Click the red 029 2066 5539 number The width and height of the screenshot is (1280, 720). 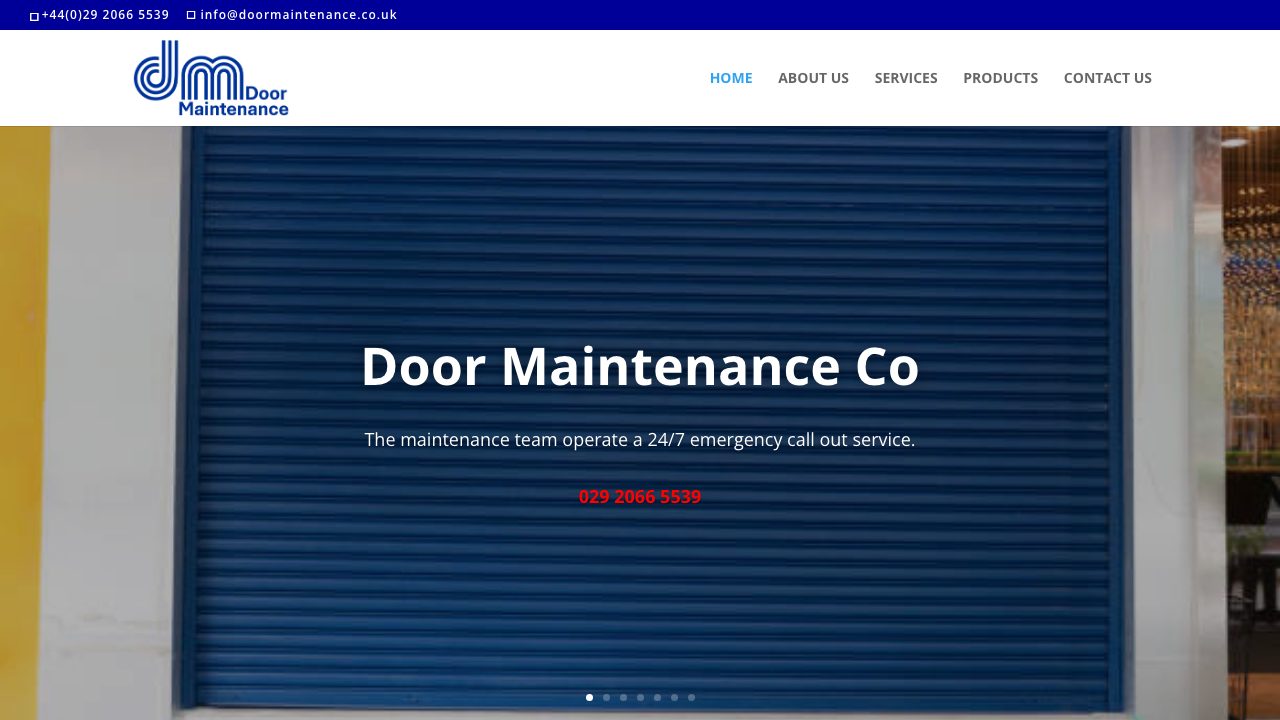click(640, 497)
